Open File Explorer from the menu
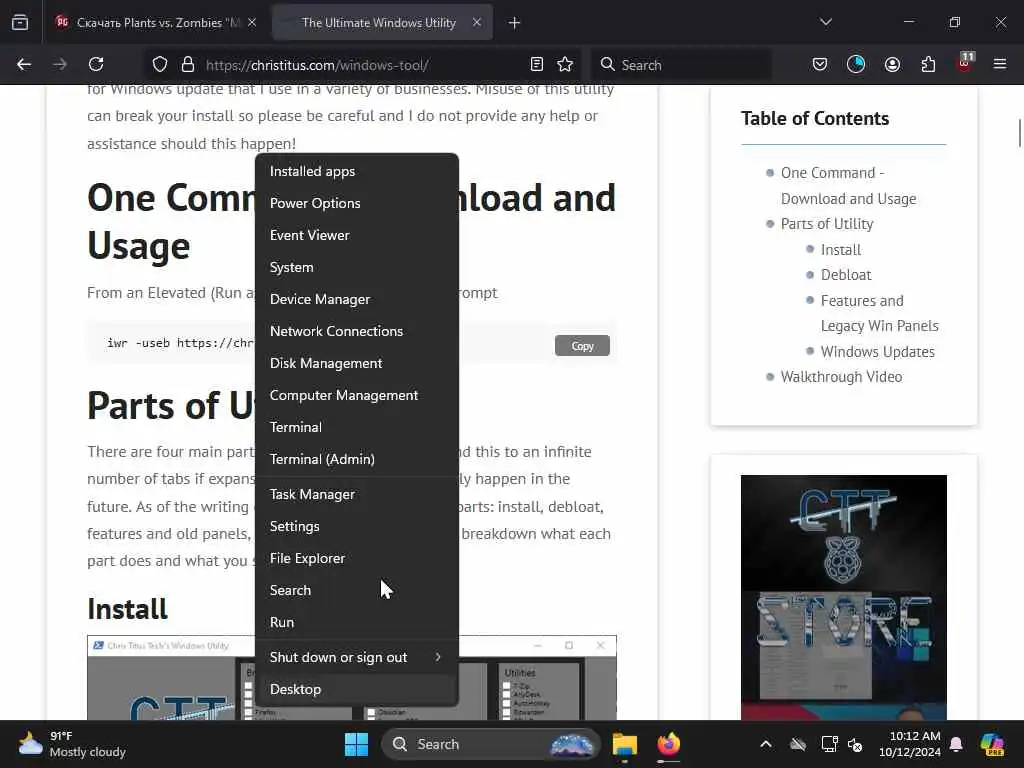 (x=357, y=558)
